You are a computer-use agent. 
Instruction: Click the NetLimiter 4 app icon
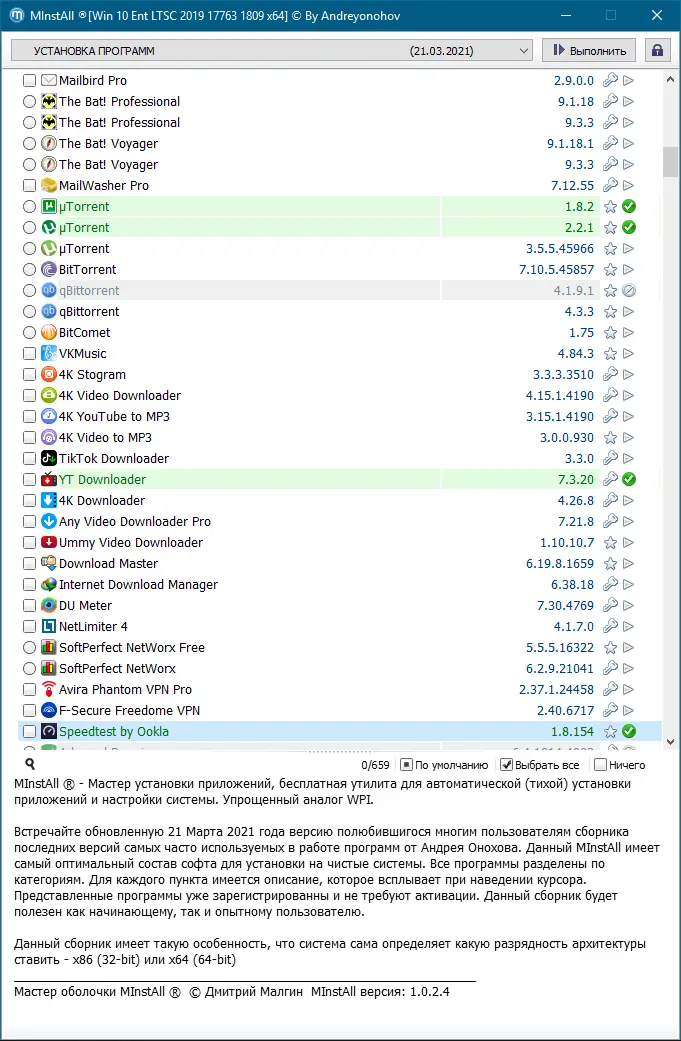[48, 627]
